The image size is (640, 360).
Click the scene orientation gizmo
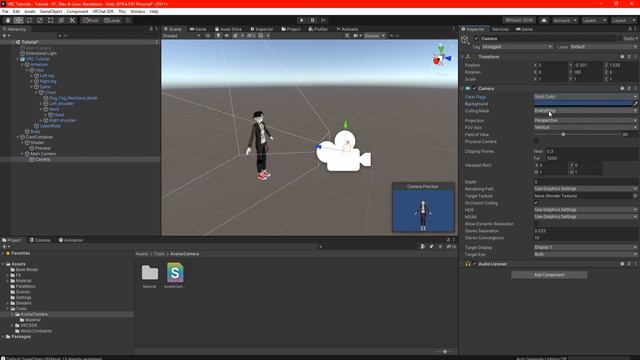coord(442,59)
